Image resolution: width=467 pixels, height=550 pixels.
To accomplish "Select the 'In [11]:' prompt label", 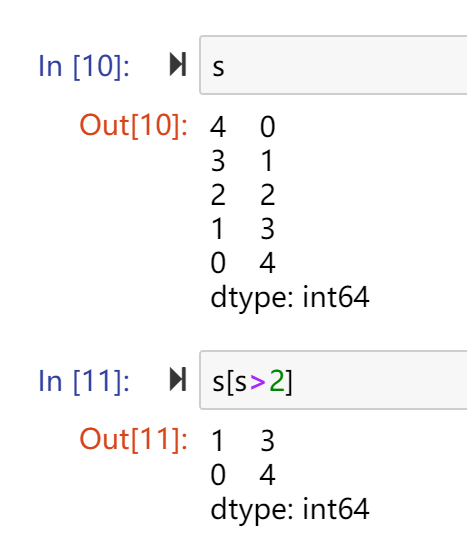I will coord(84,381).
